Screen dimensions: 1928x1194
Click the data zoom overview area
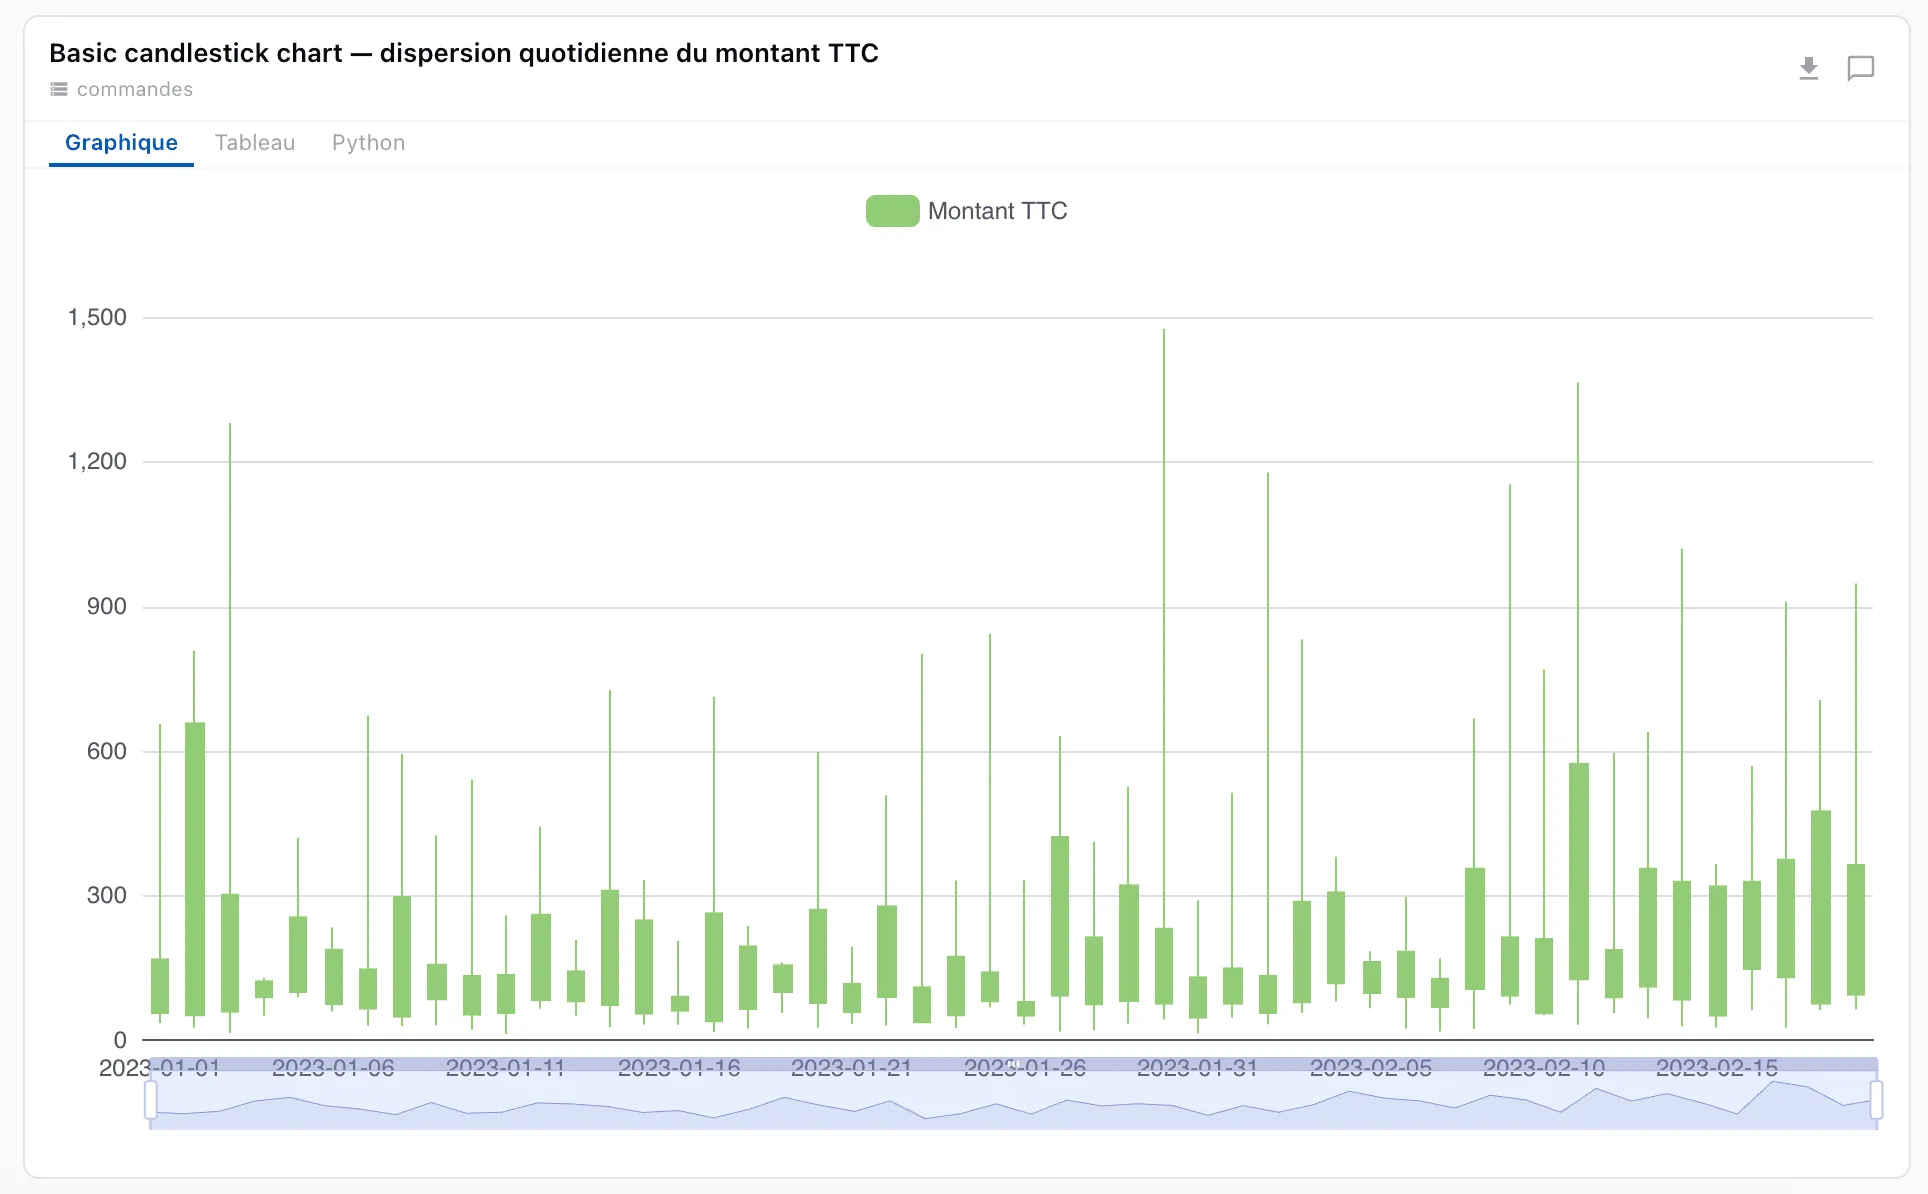point(1013,1096)
